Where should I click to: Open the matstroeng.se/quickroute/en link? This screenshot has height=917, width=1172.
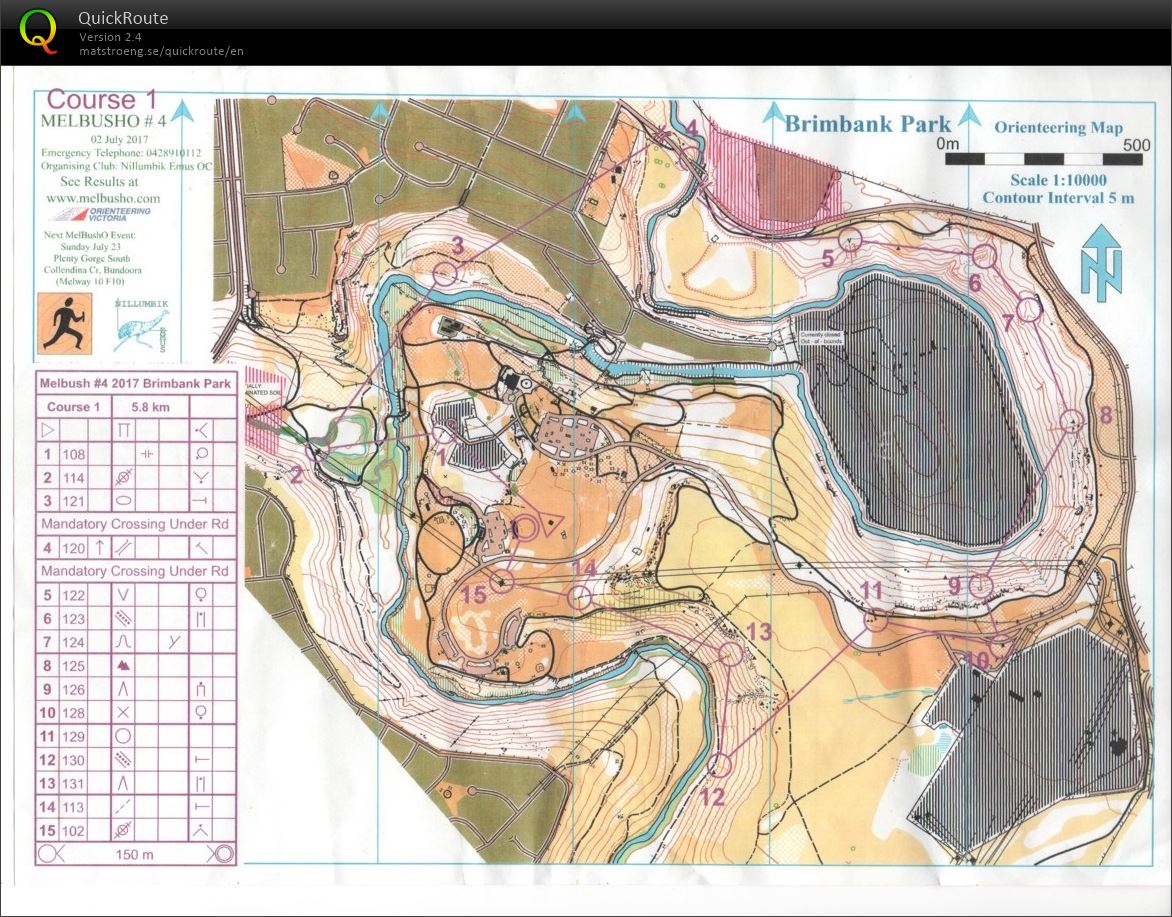(x=162, y=51)
